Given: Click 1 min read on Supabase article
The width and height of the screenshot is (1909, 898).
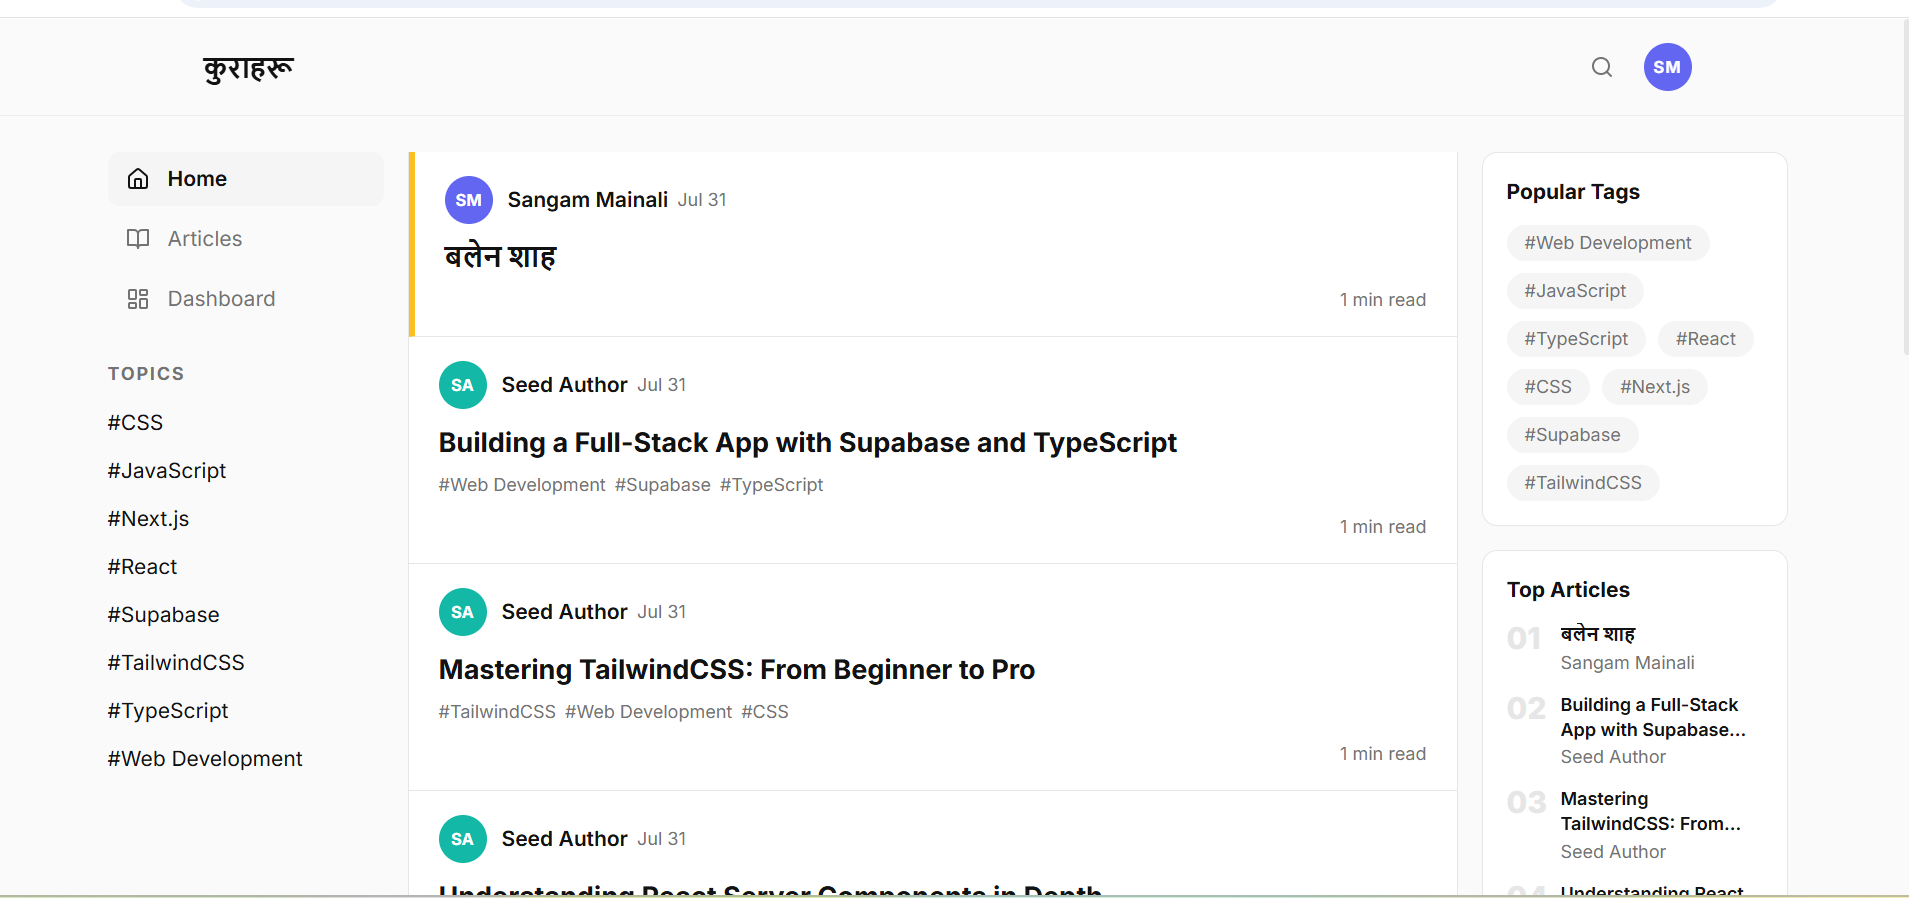Looking at the screenshot, I should click(x=1383, y=527).
